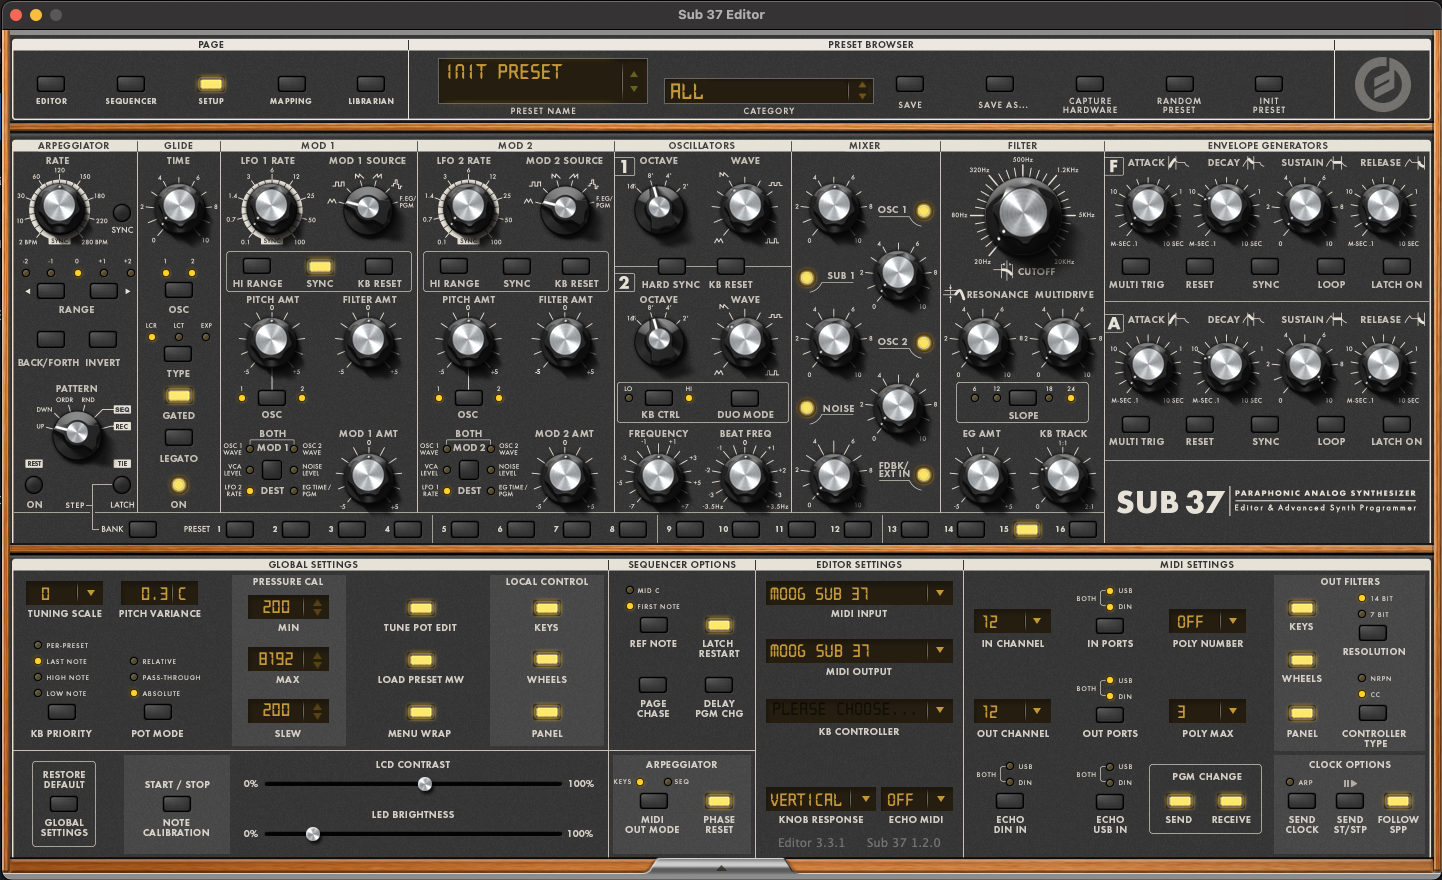Toggle Local Control Keys
1442x880 pixels.
click(547, 608)
